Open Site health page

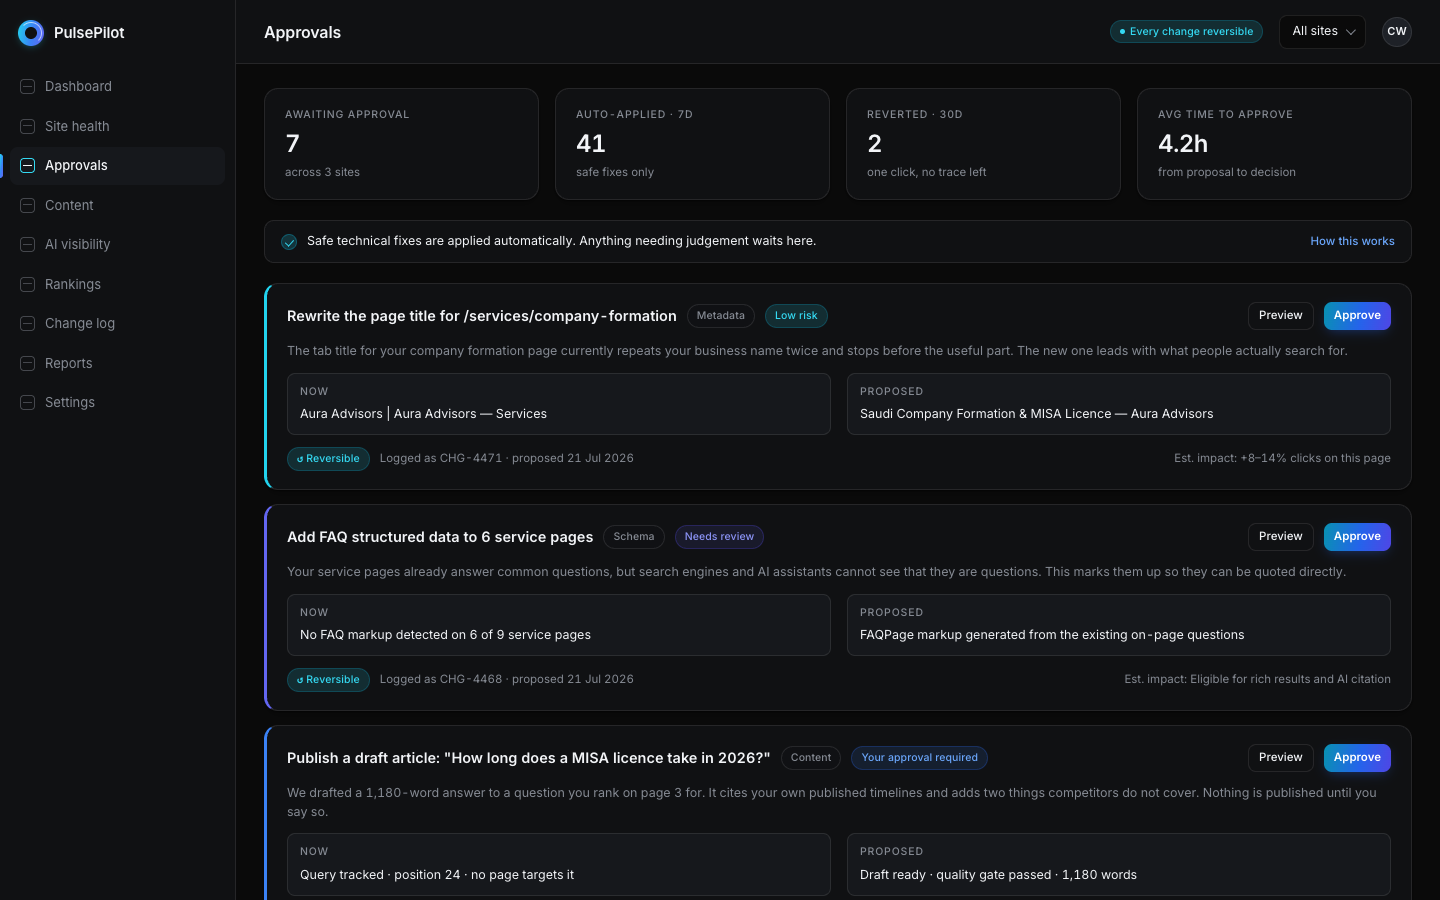pos(118,126)
